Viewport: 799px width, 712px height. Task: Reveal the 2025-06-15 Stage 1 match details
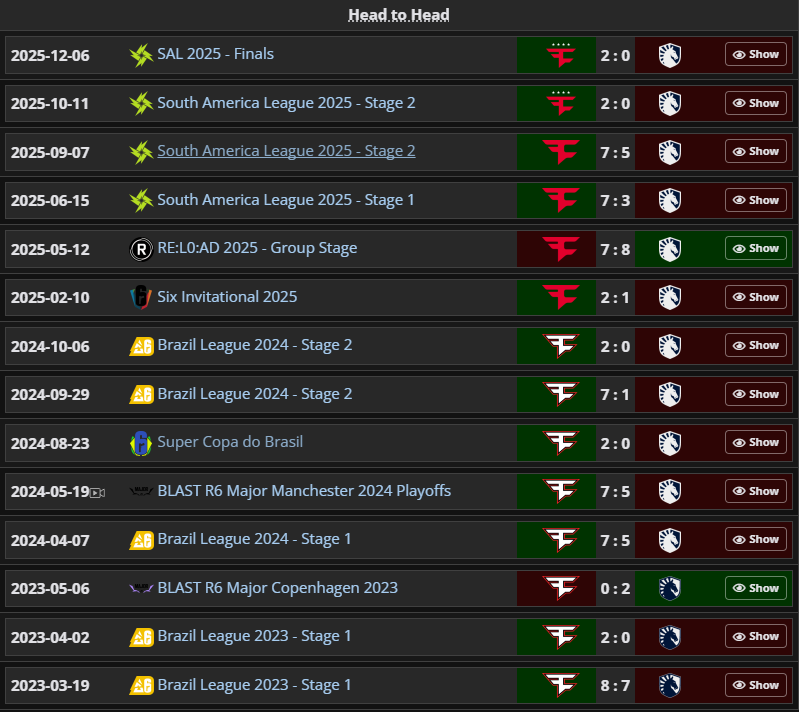[x=756, y=200]
